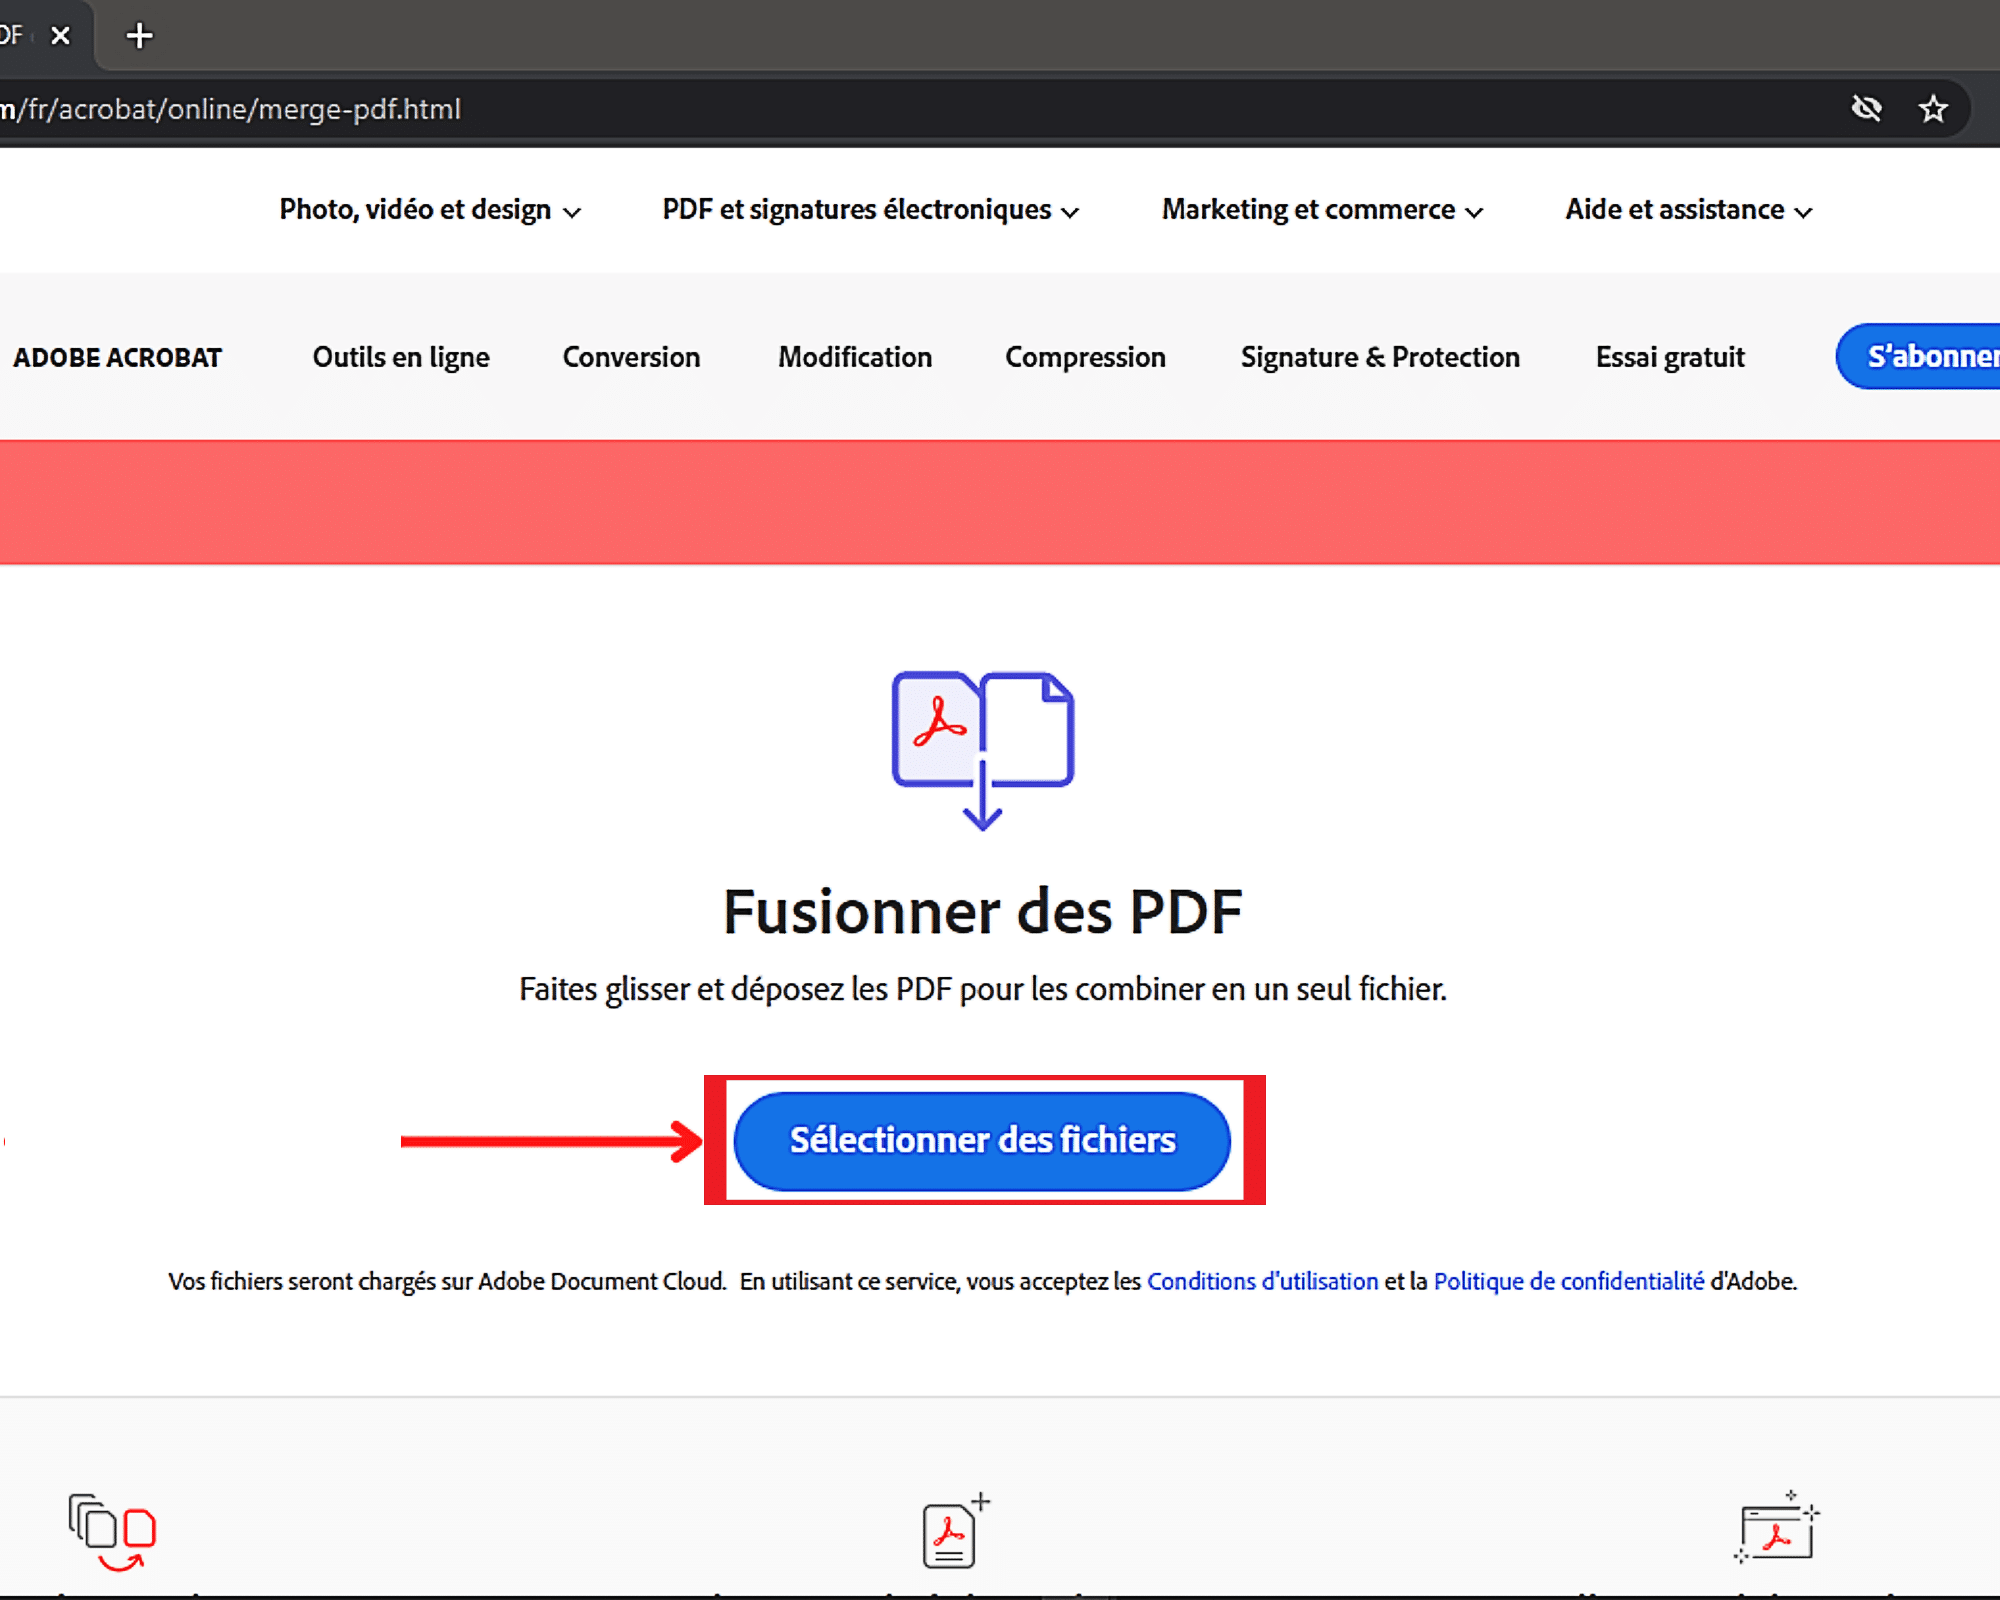Open the Compression tab
This screenshot has width=2000, height=1600.
pyautogui.click(x=1085, y=358)
